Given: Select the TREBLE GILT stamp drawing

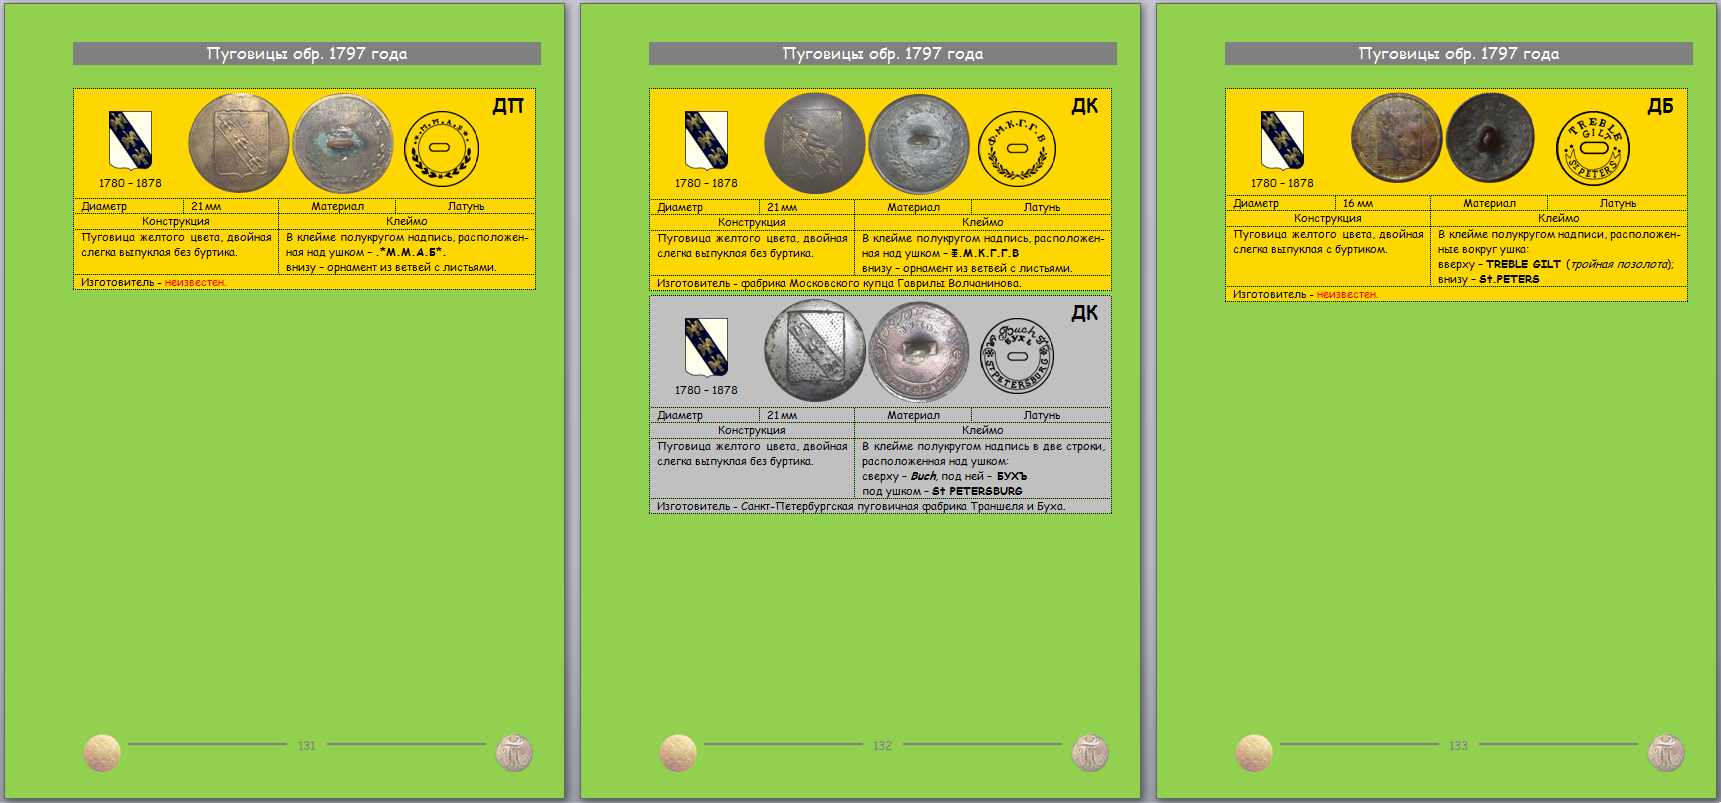Looking at the screenshot, I should [1593, 148].
